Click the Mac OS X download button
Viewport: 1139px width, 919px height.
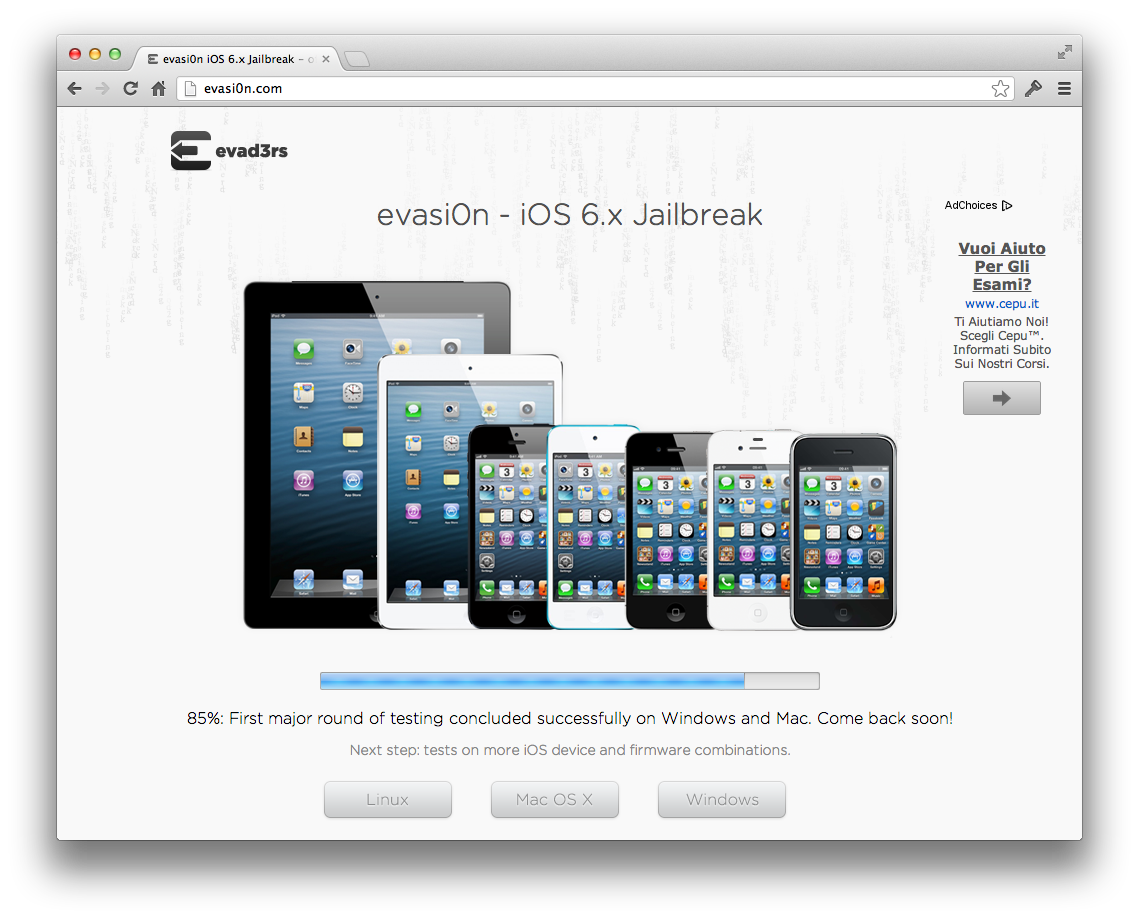tap(554, 800)
